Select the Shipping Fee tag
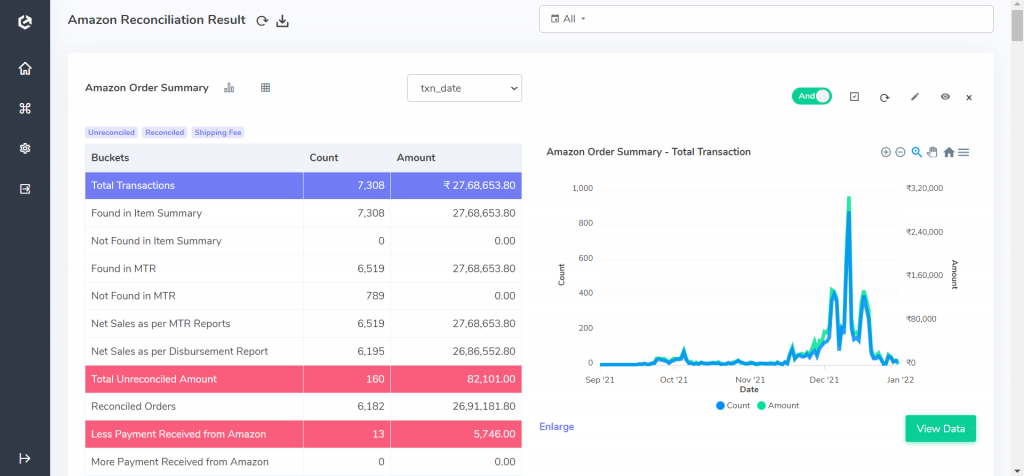Image resolution: width=1024 pixels, height=476 pixels. coord(218,133)
